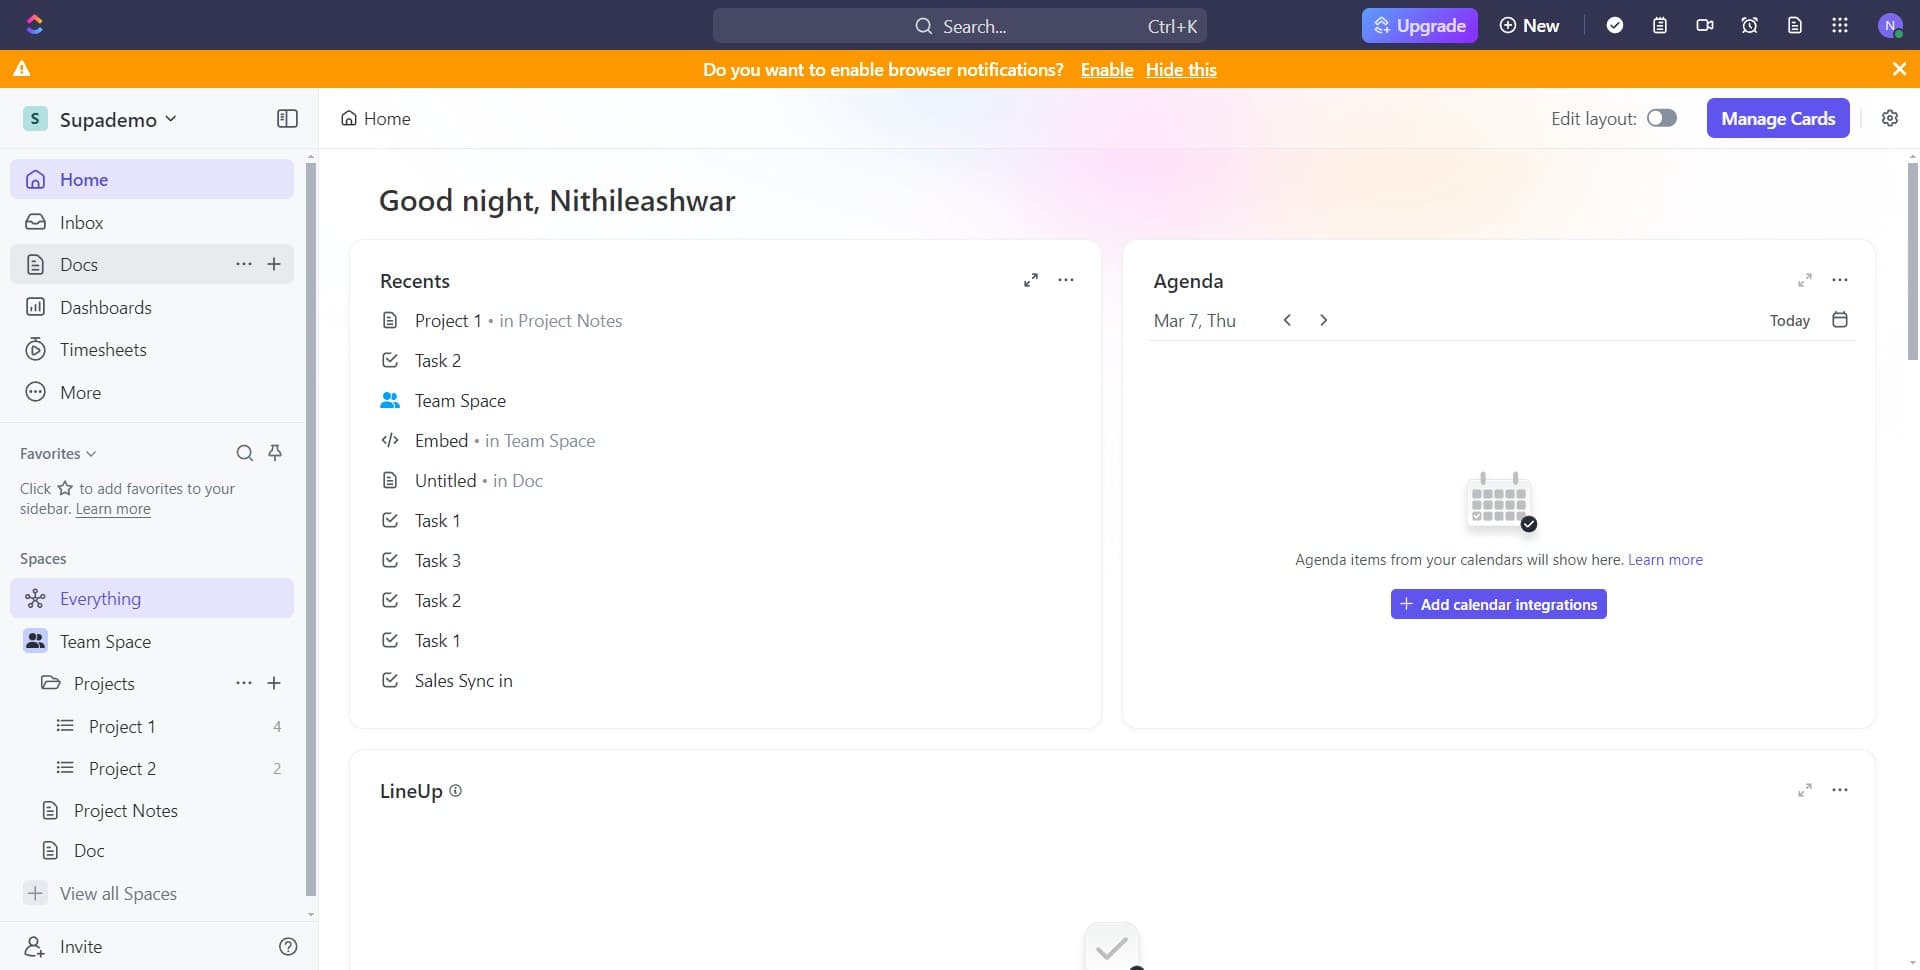
Task: Open Reminders via the alarm clock icon
Action: 1749,25
